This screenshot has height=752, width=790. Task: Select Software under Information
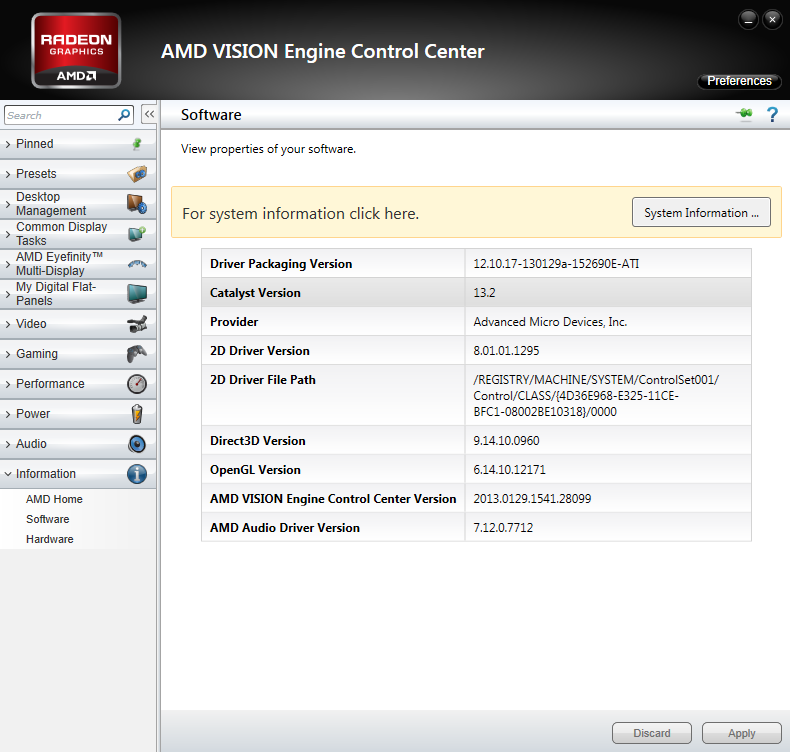pos(48,519)
